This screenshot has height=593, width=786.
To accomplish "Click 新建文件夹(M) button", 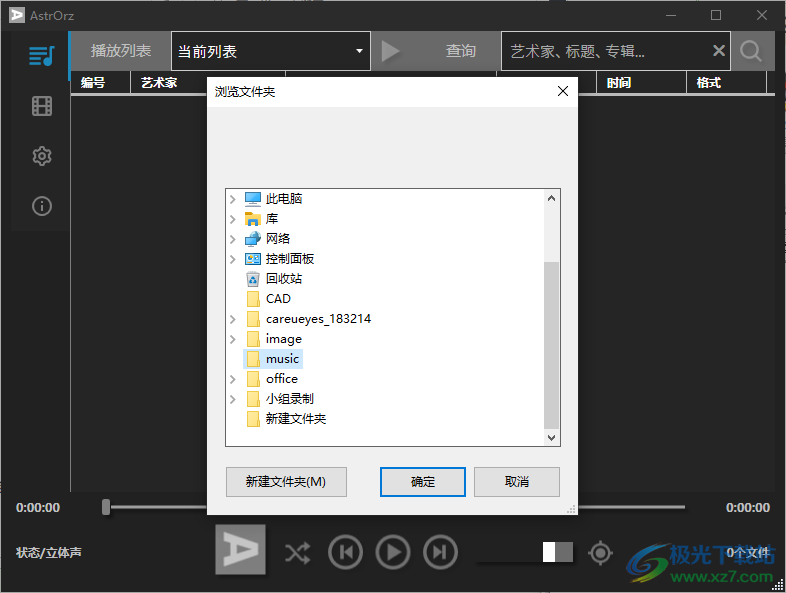I will coord(286,482).
